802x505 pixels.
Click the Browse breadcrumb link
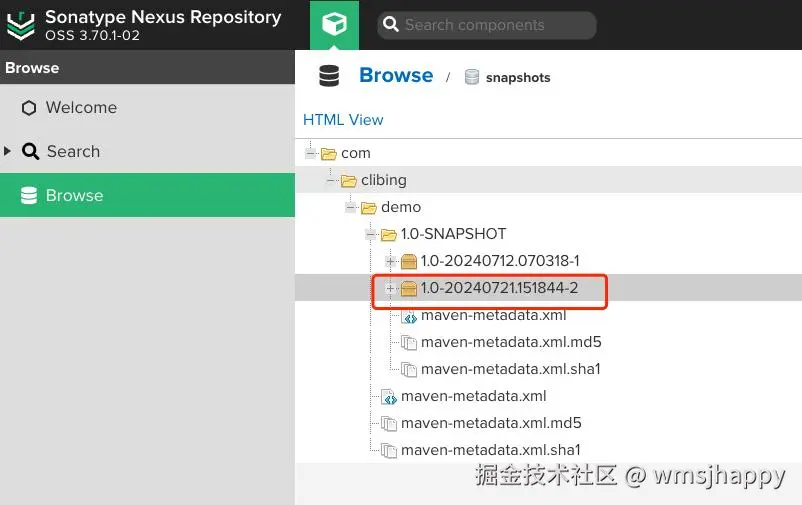pos(396,75)
